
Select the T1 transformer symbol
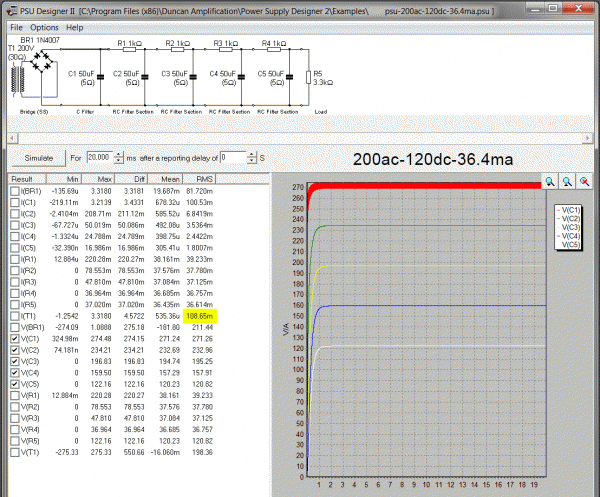[x=18, y=80]
